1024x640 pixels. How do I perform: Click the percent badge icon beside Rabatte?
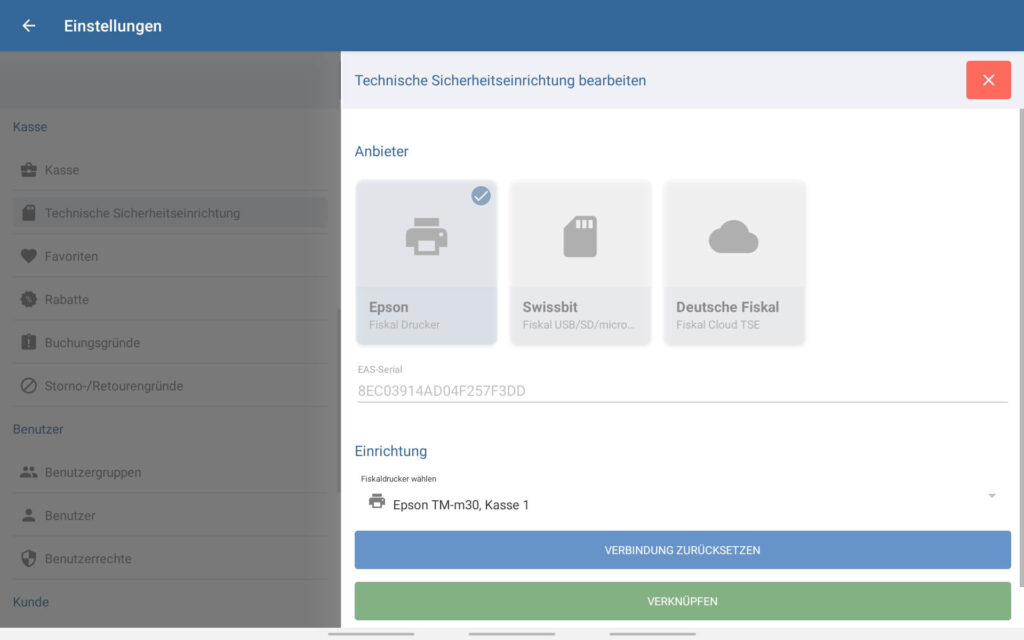coord(29,299)
